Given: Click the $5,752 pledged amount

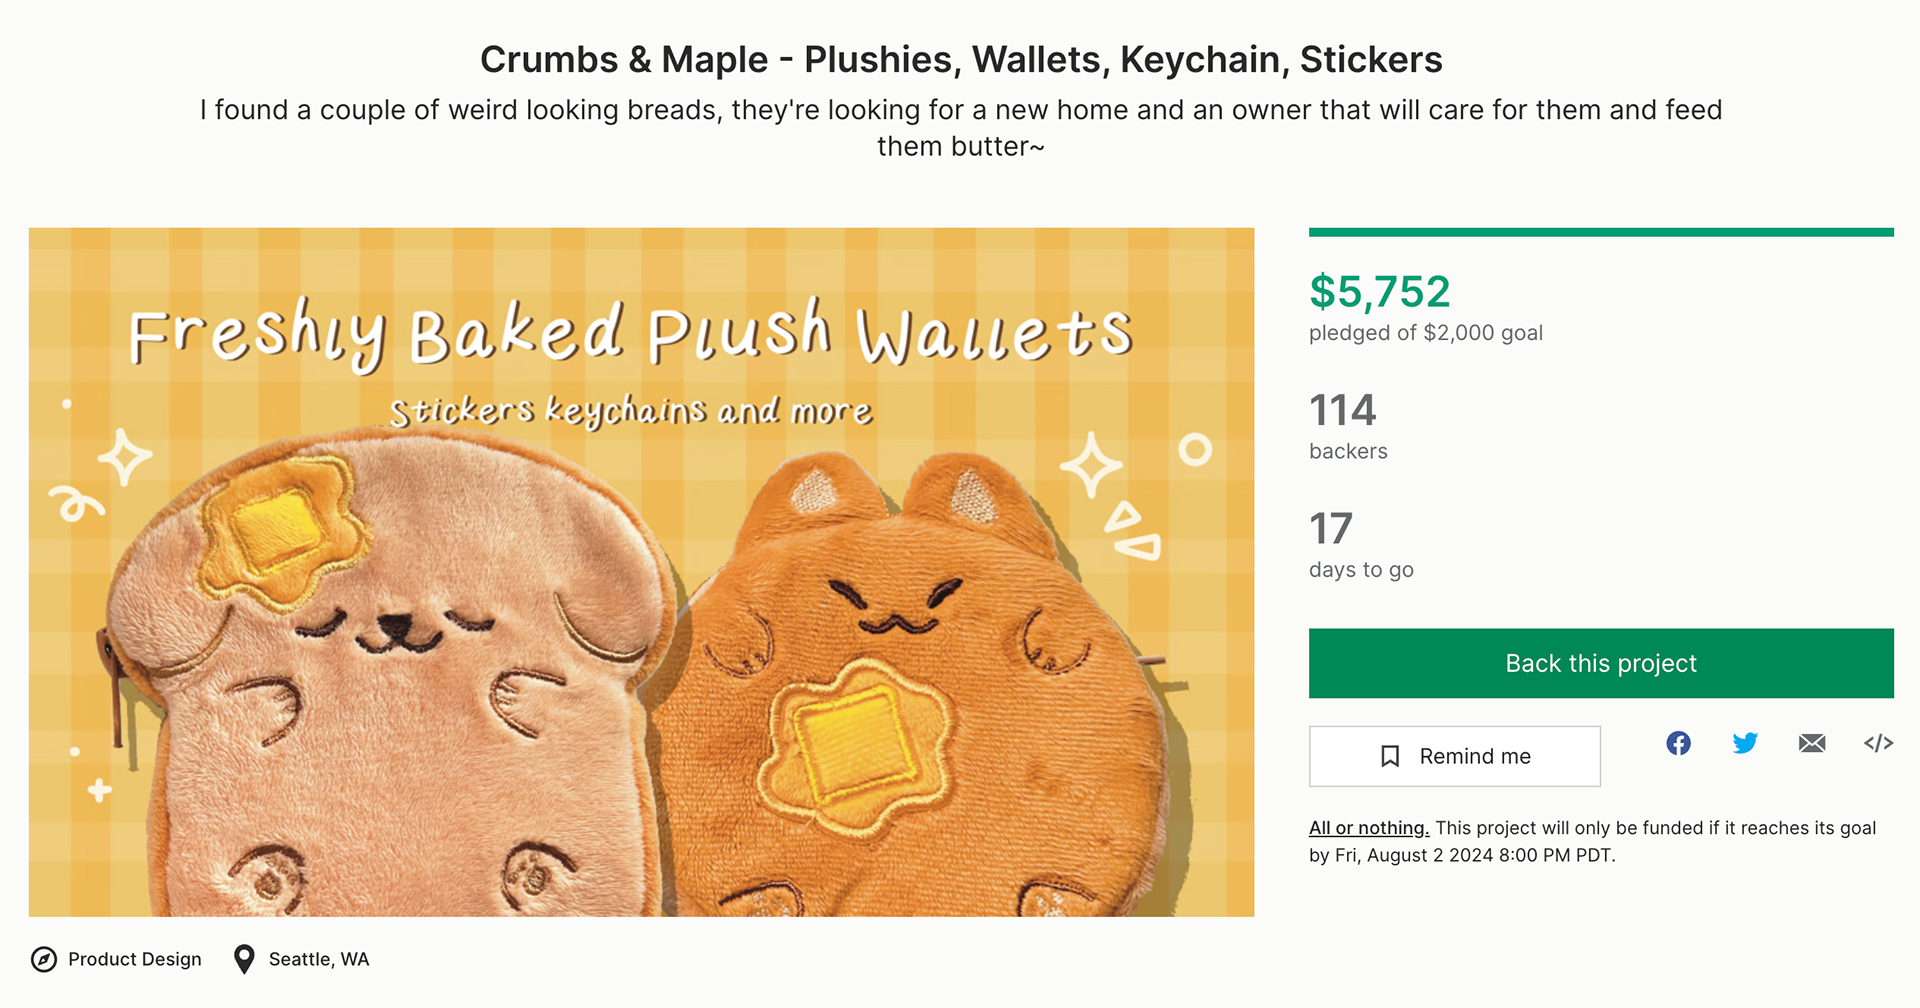Looking at the screenshot, I should pos(1380,292).
